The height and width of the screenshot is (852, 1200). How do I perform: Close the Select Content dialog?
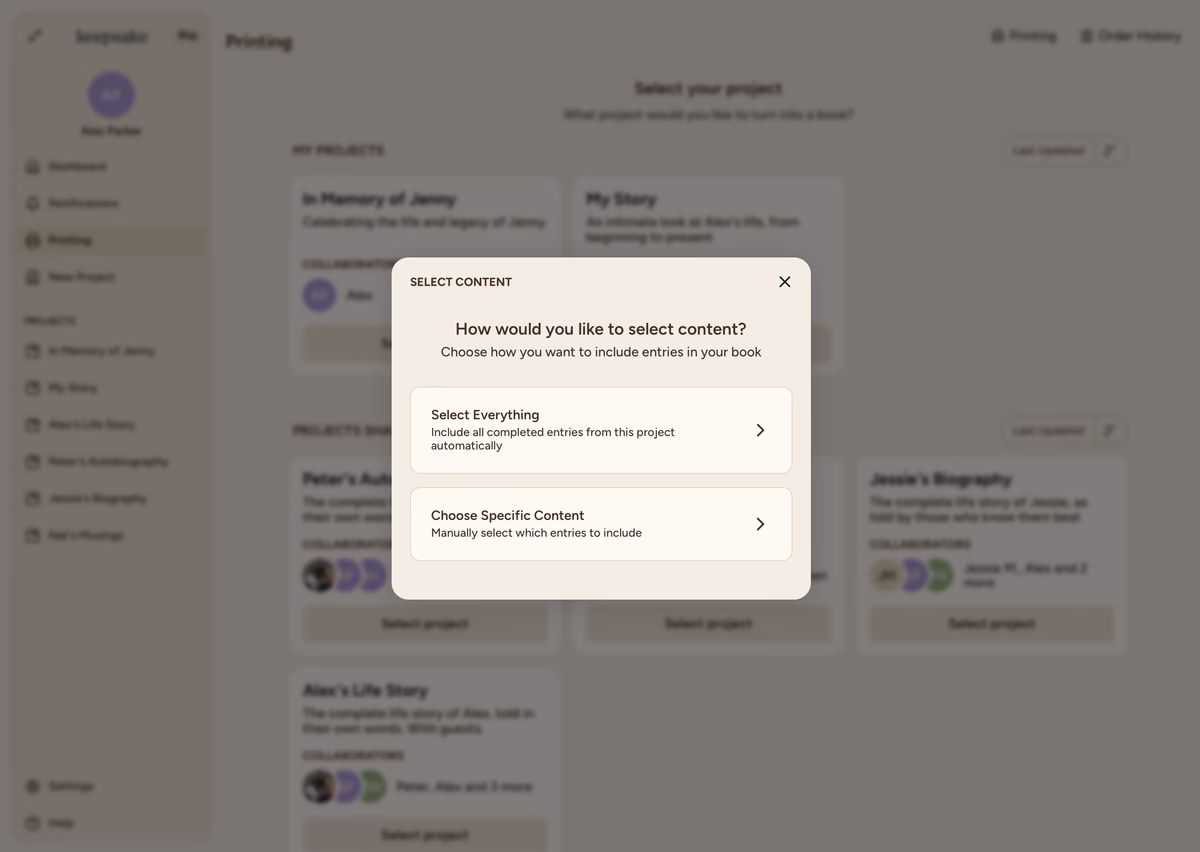(785, 282)
